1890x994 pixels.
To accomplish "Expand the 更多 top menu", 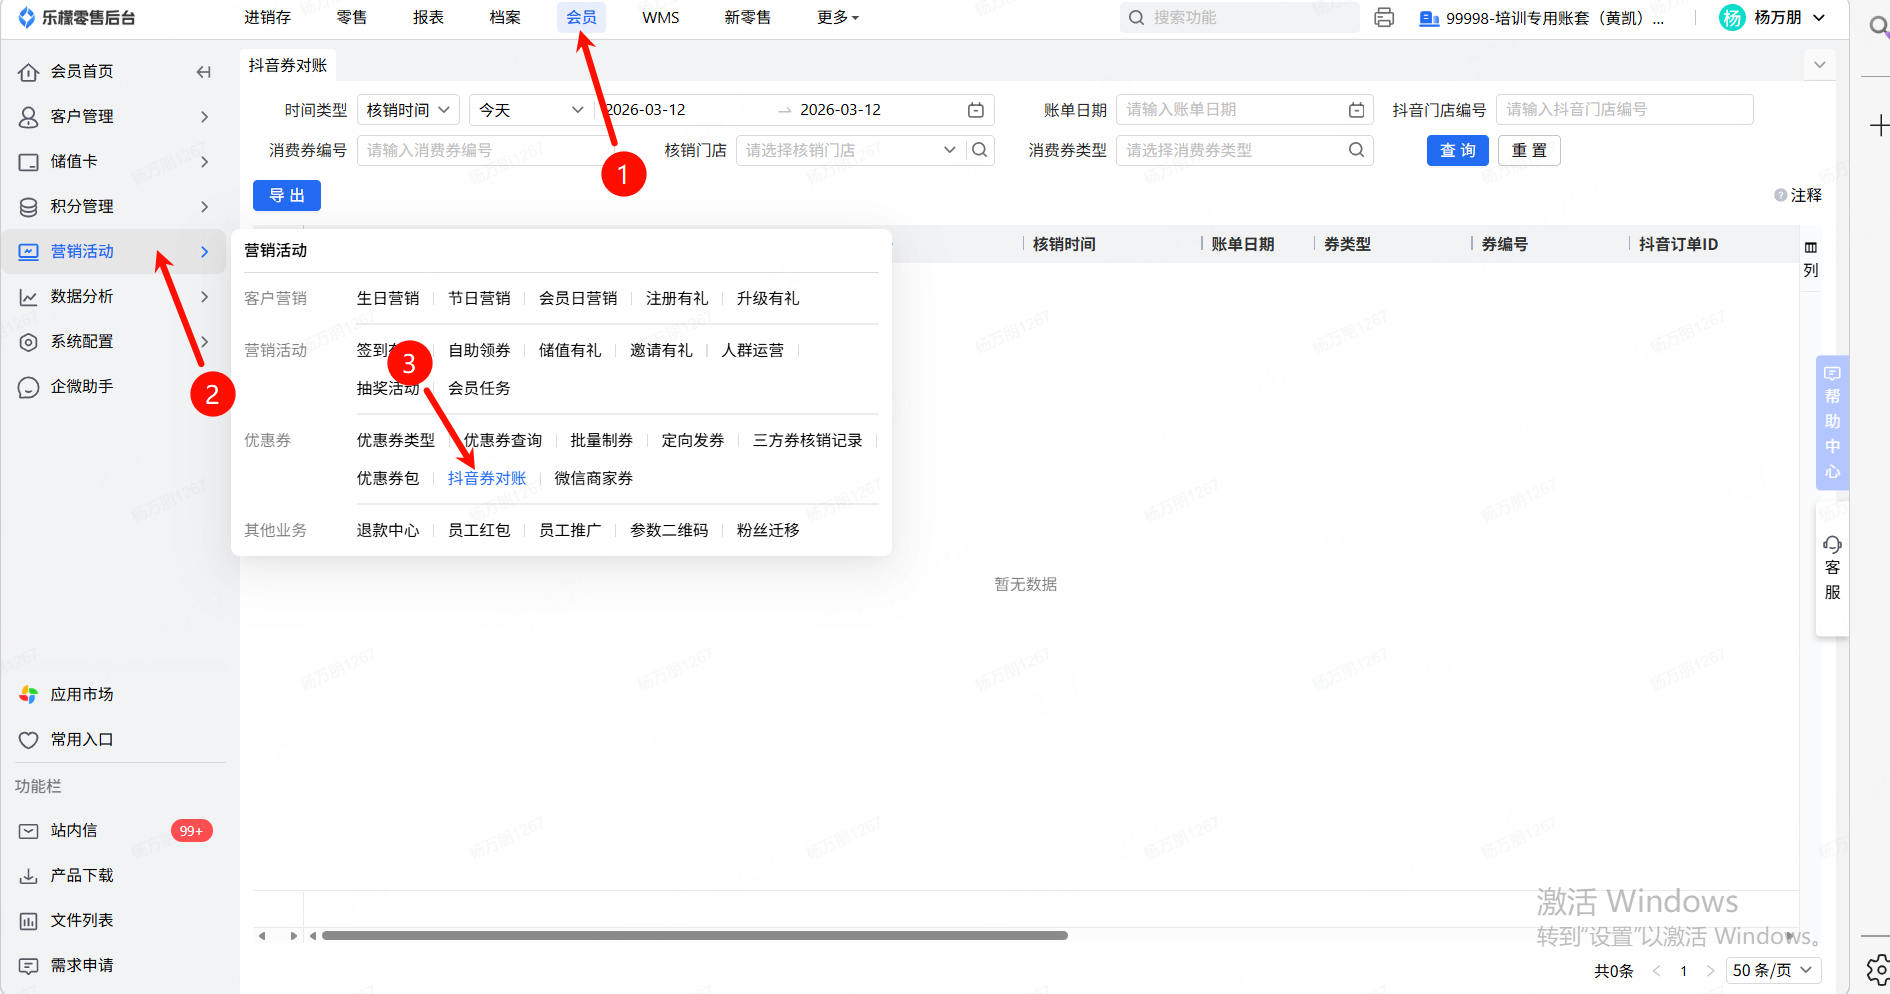I will click(x=838, y=18).
